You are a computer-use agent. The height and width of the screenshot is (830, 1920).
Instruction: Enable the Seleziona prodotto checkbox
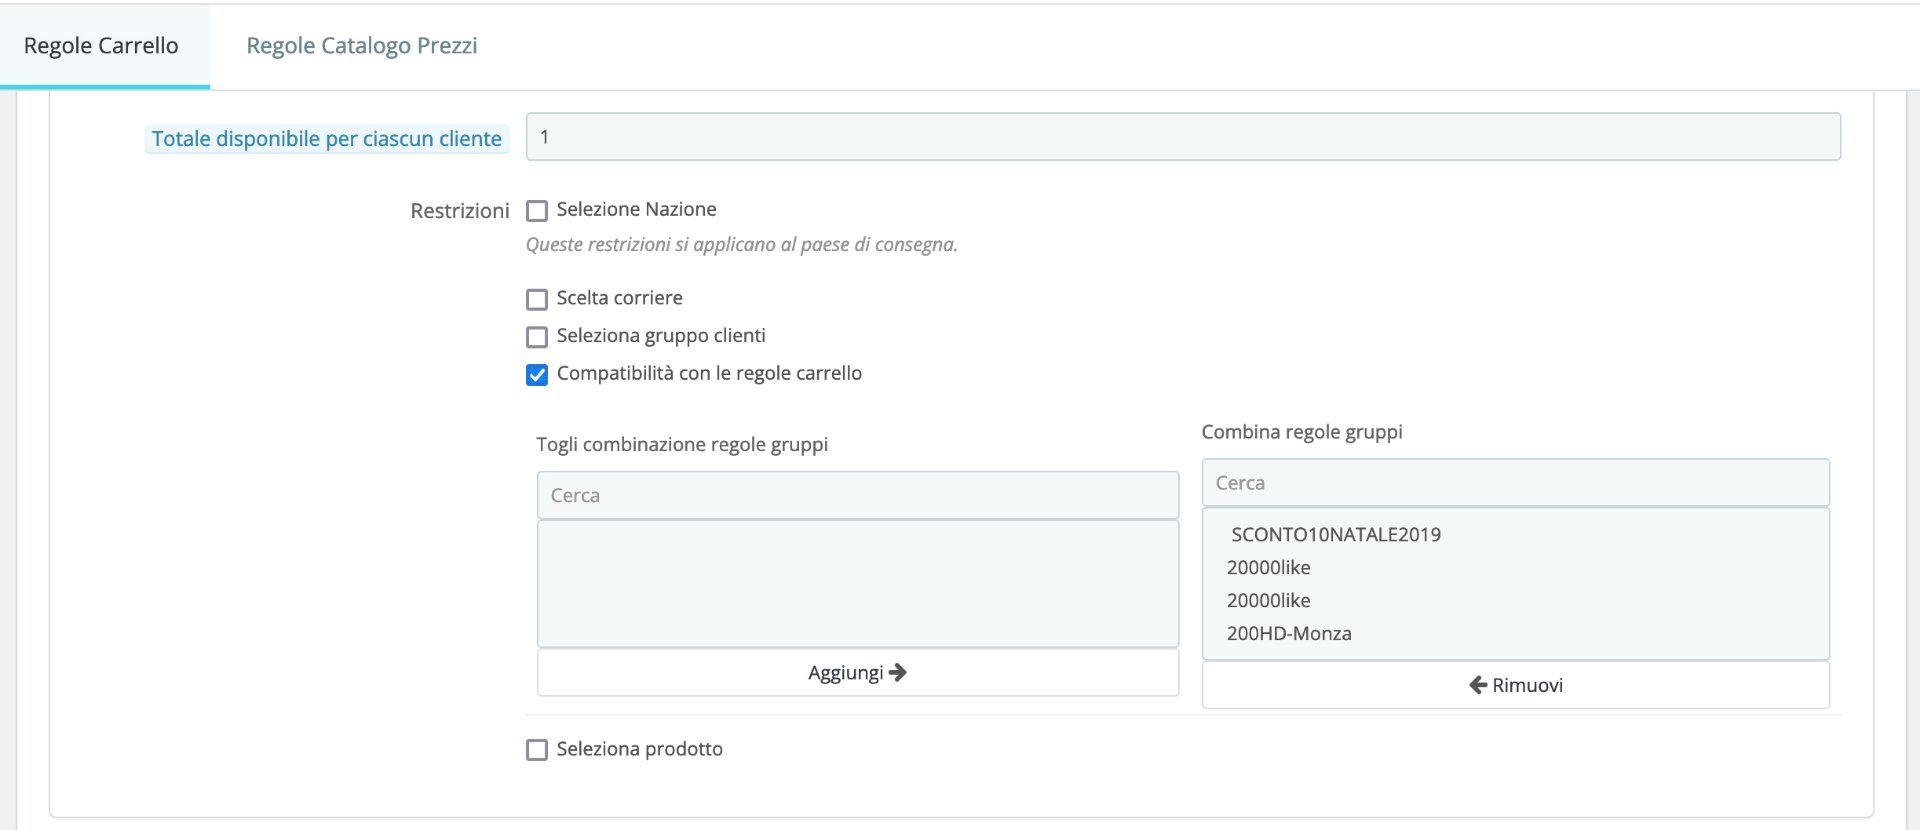pos(537,750)
